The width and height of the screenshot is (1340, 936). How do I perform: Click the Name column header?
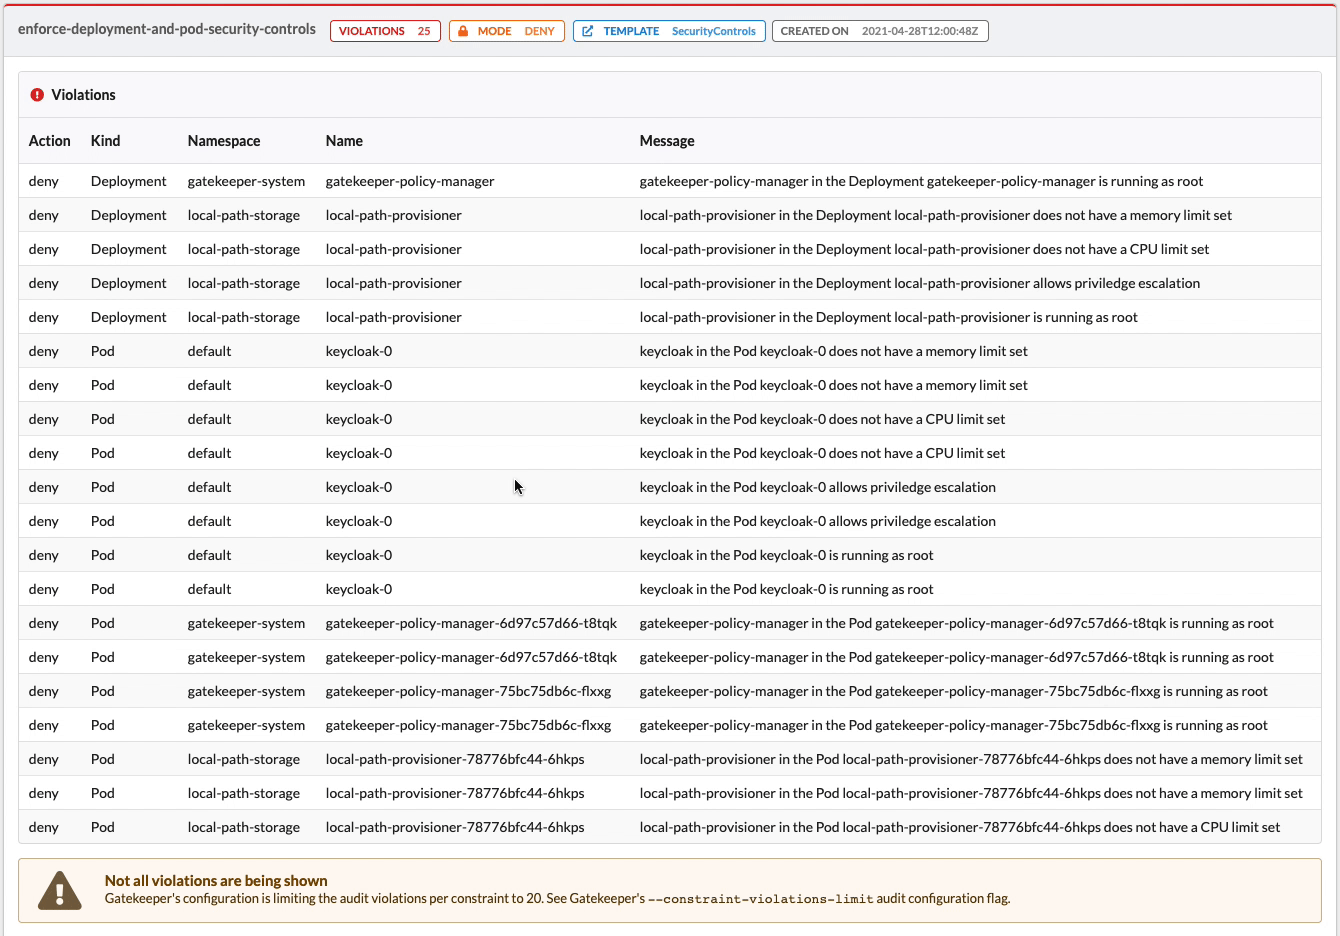click(344, 141)
